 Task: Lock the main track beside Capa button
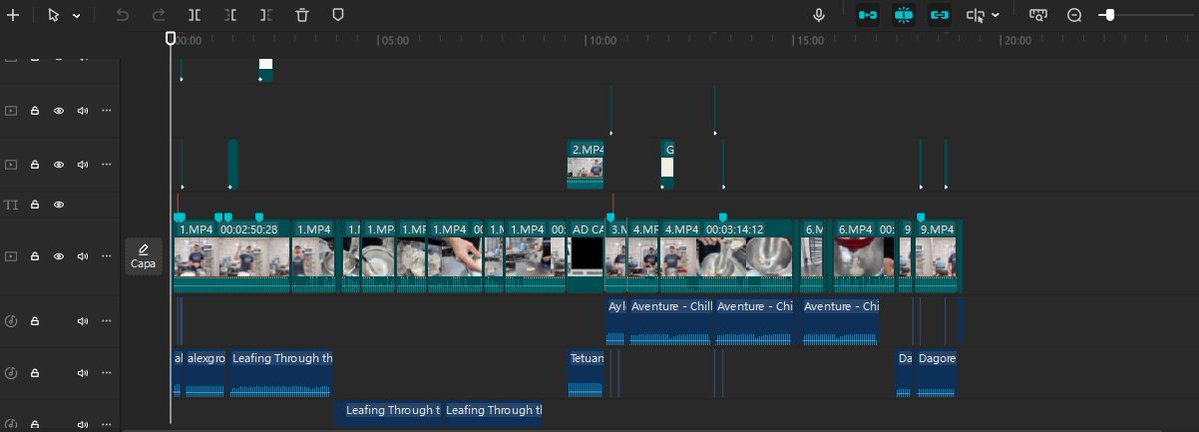[34, 256]
